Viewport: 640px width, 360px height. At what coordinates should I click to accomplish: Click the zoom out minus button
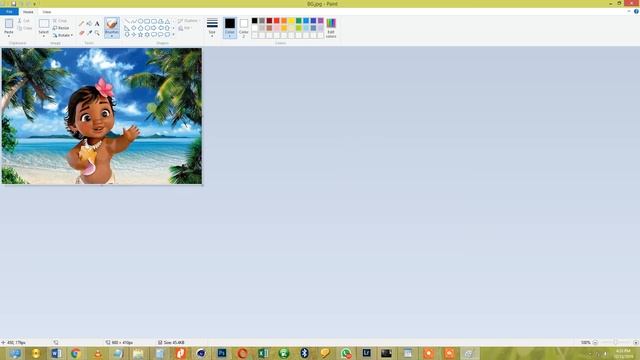click(x=595, y=342)
